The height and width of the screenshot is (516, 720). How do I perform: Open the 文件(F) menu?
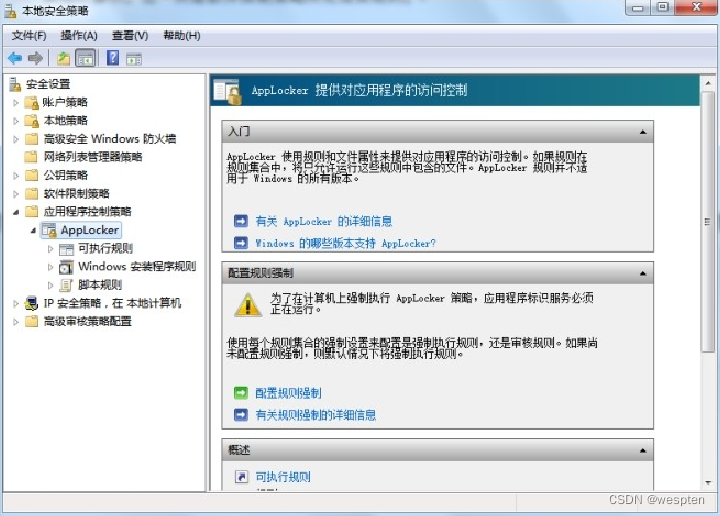[28, 35]
